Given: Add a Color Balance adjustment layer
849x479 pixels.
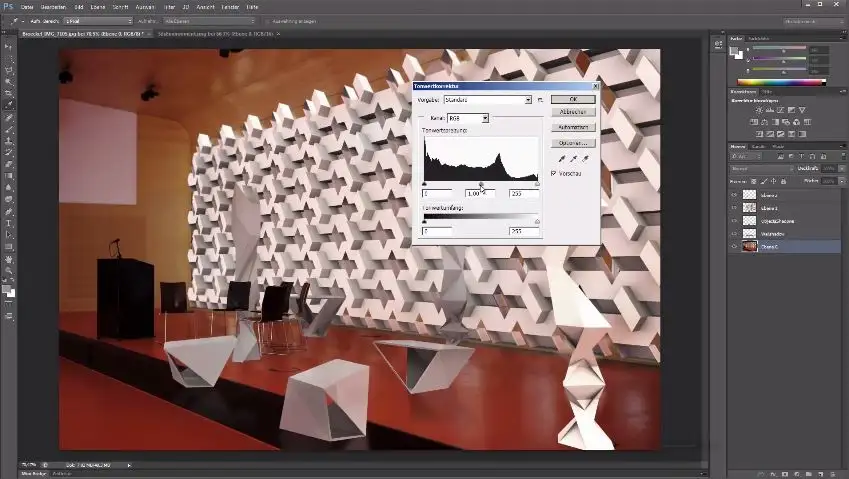Looking at the screenshot, I should pyautogui.click(x=764, y=122).
